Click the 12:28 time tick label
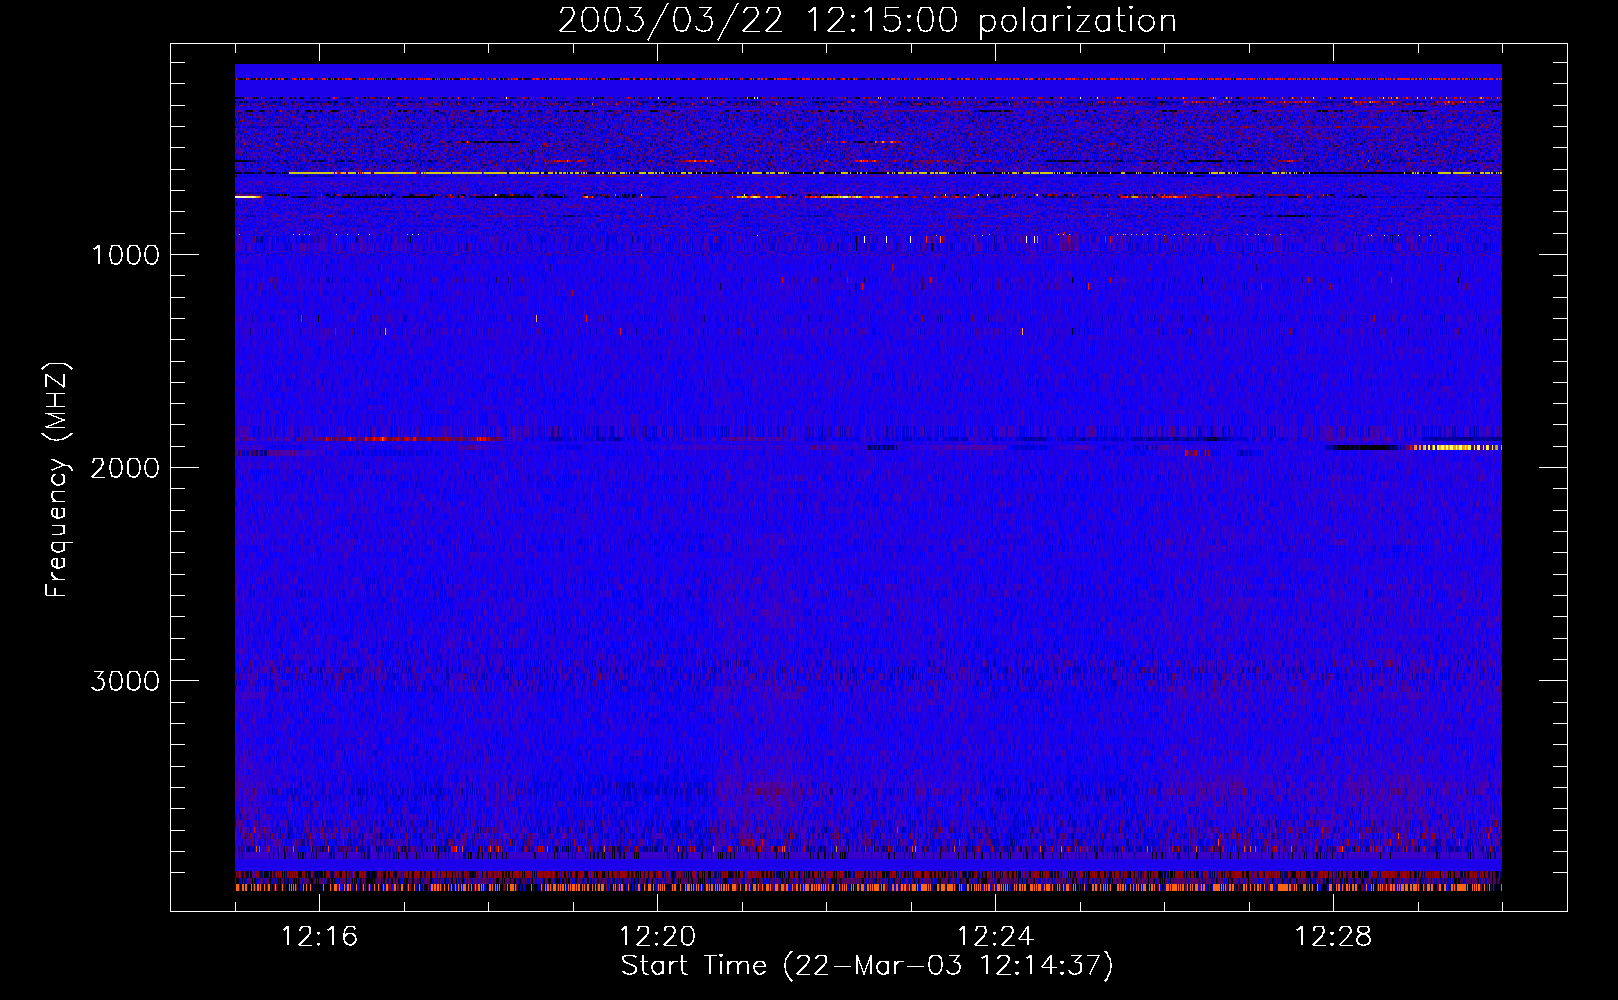 point(1333,937)
